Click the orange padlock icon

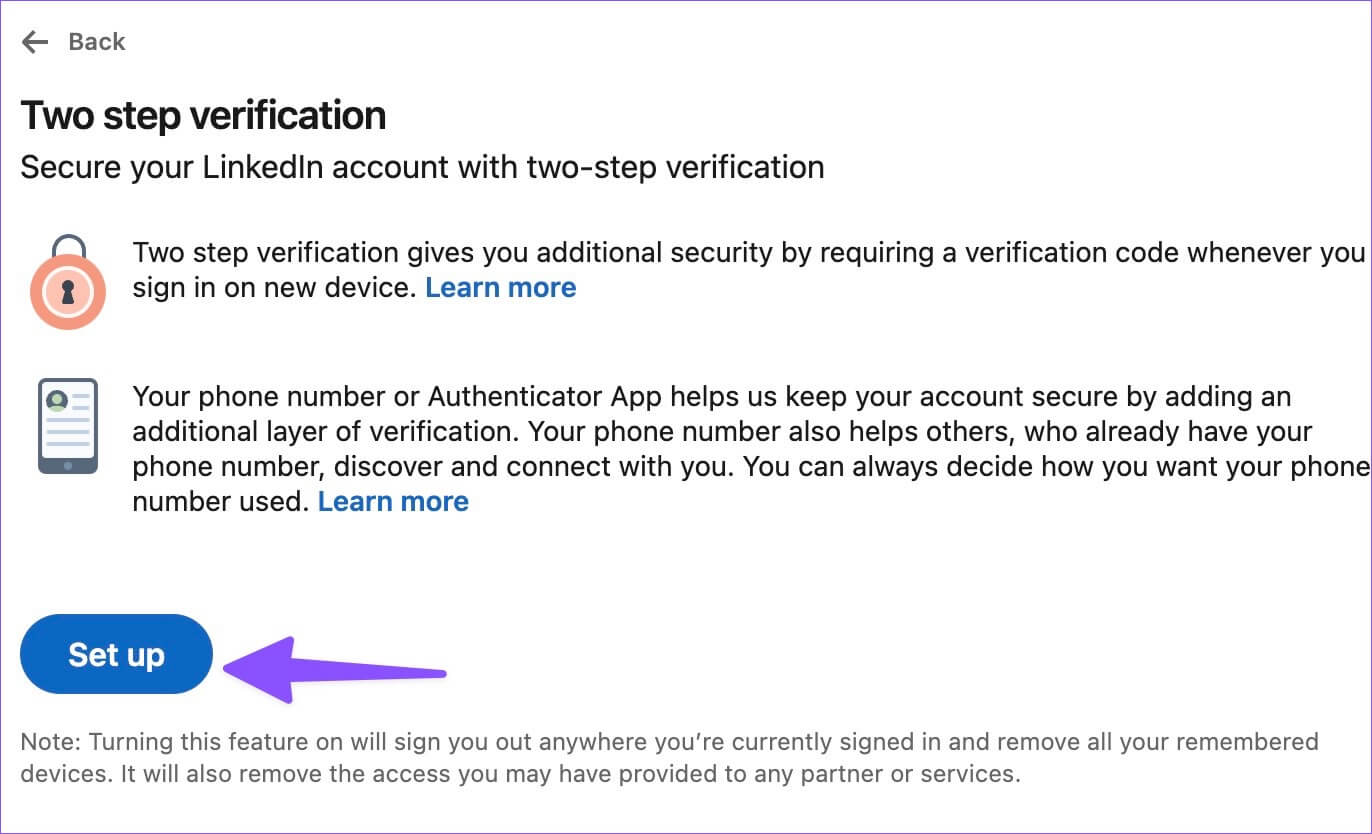point(68,282)
